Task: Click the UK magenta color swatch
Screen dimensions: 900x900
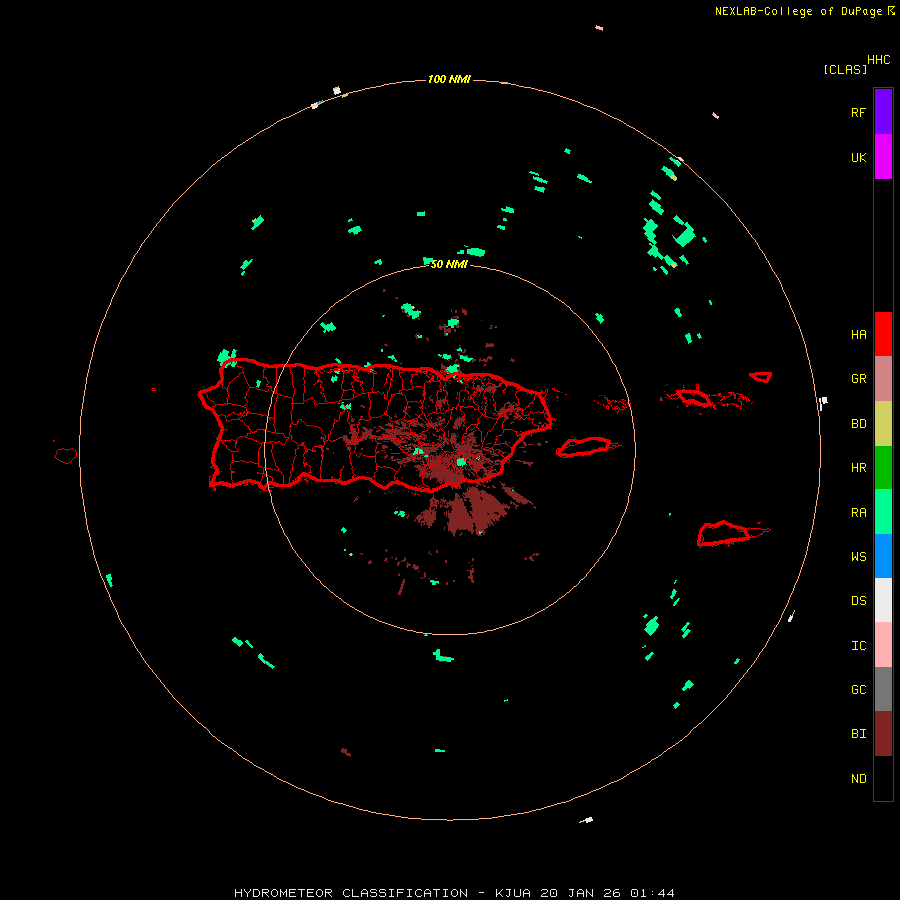Action: (x=883, y=157)
